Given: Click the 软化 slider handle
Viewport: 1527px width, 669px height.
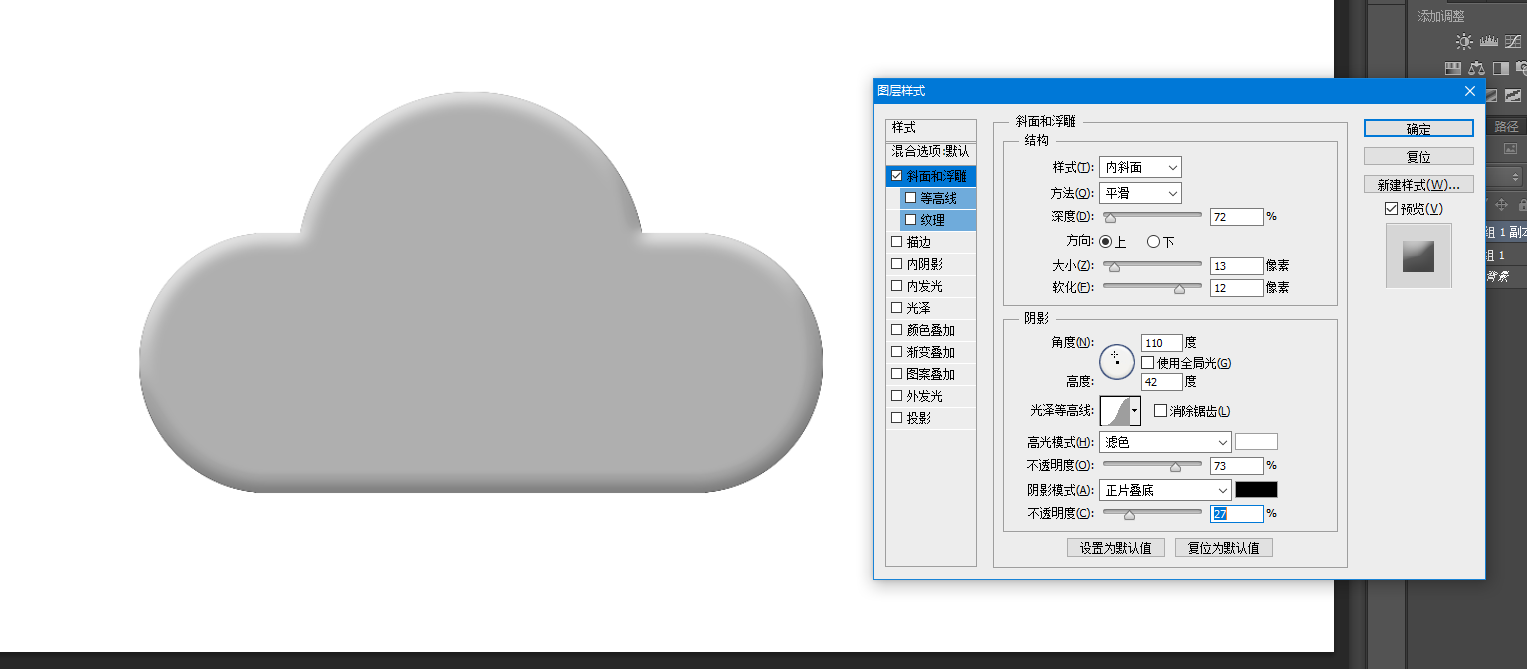Looking at the screenshot, I should (x=1179, y=288).
